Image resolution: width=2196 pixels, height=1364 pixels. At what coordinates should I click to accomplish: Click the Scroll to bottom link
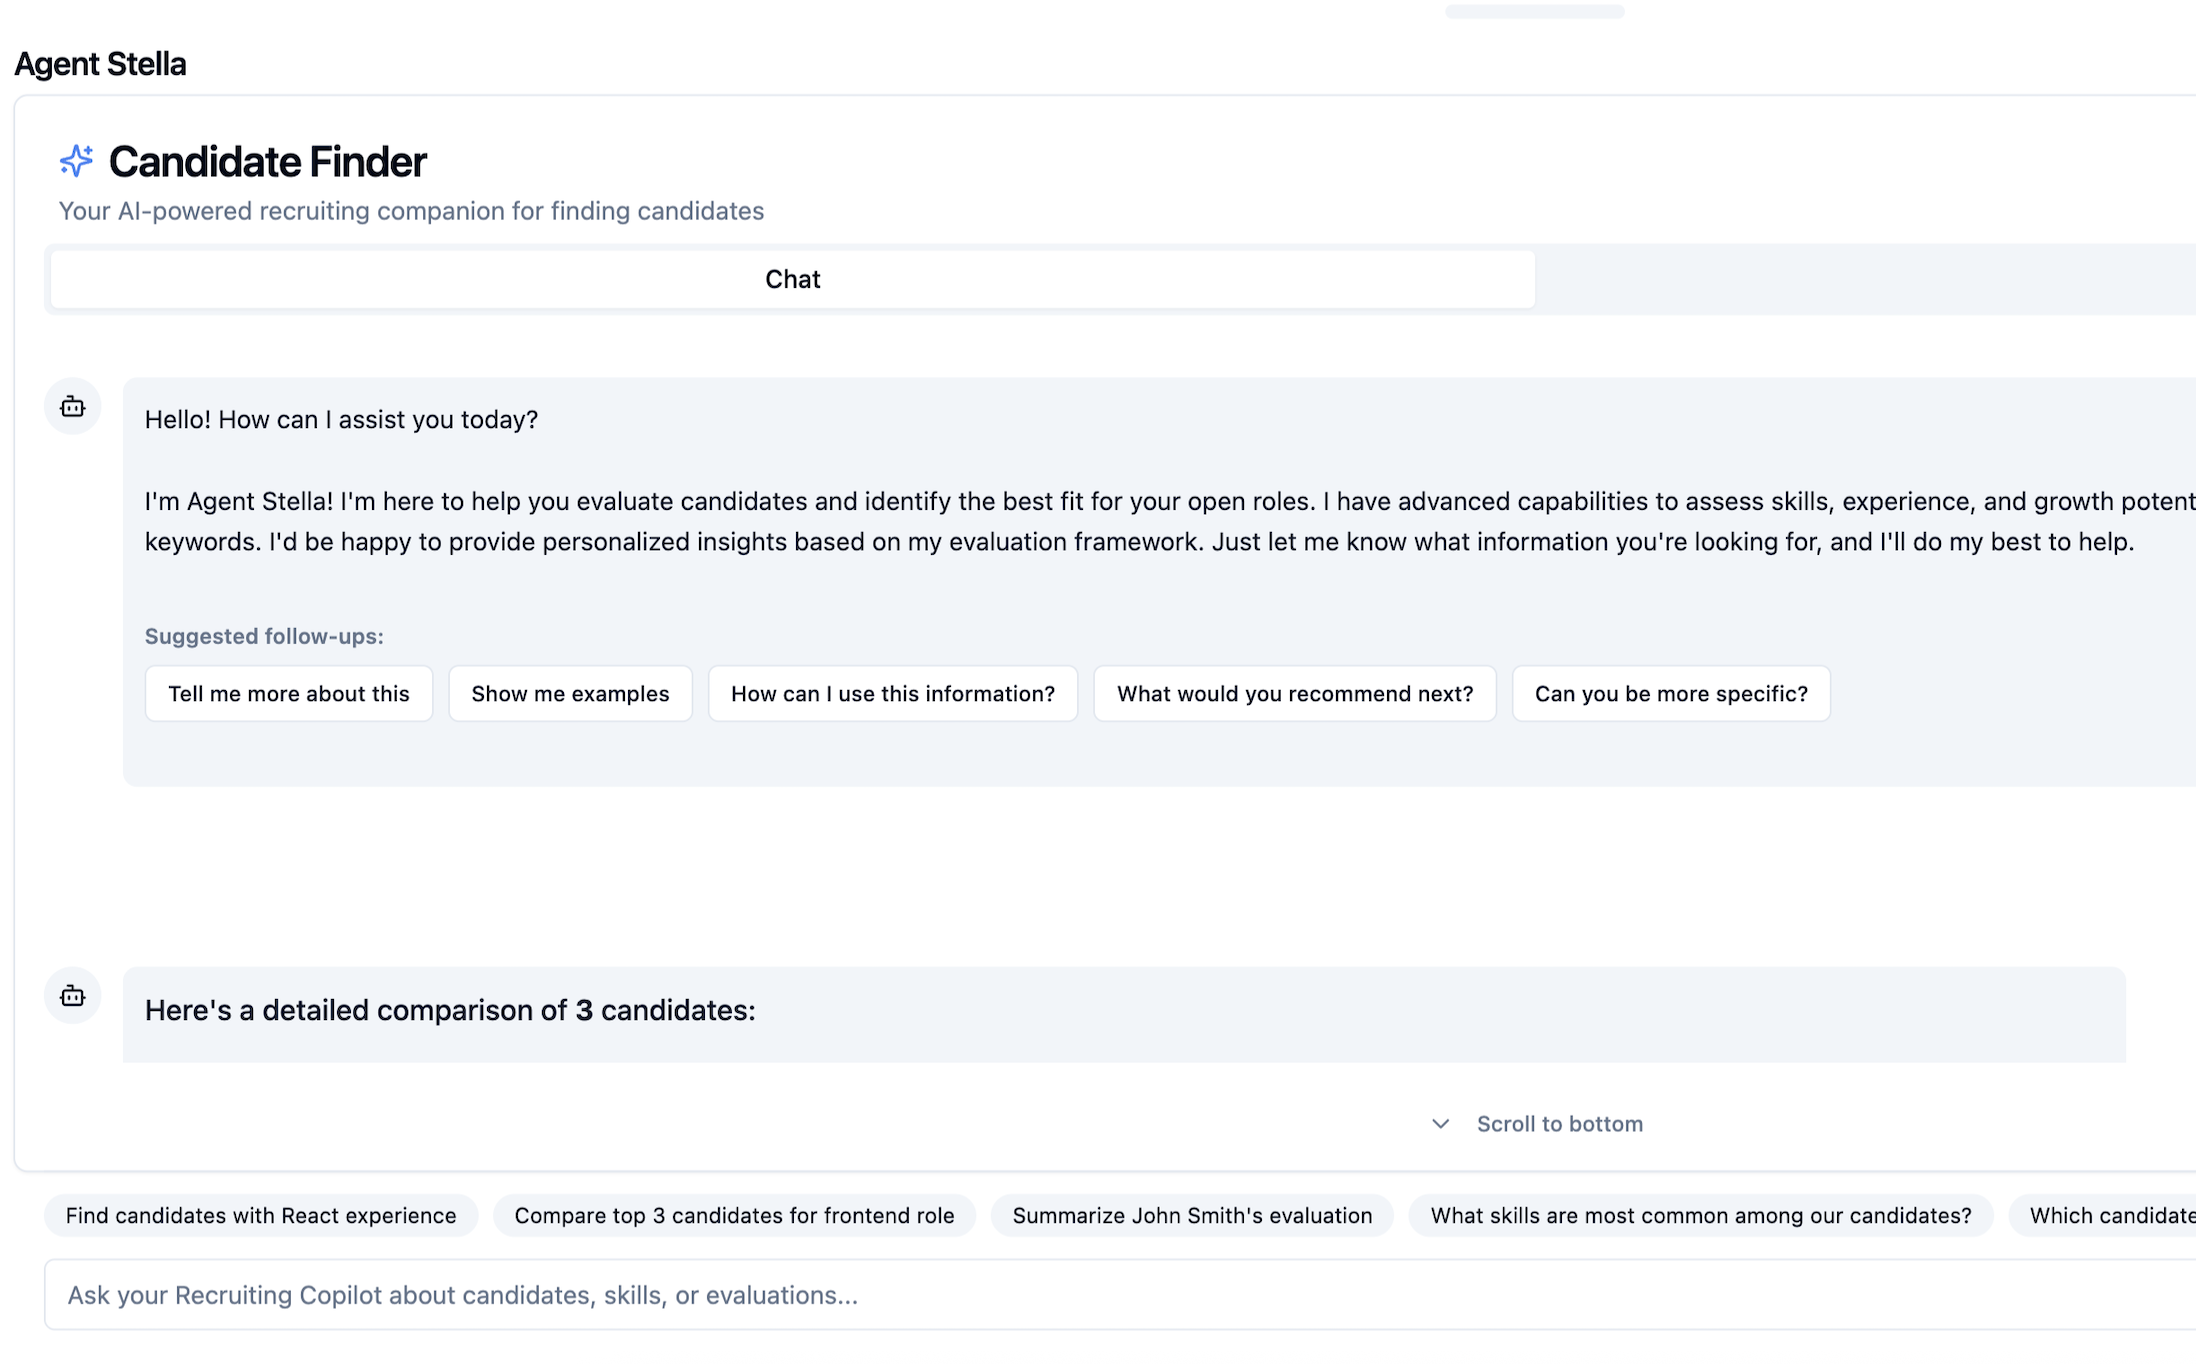(1558, 1123)
